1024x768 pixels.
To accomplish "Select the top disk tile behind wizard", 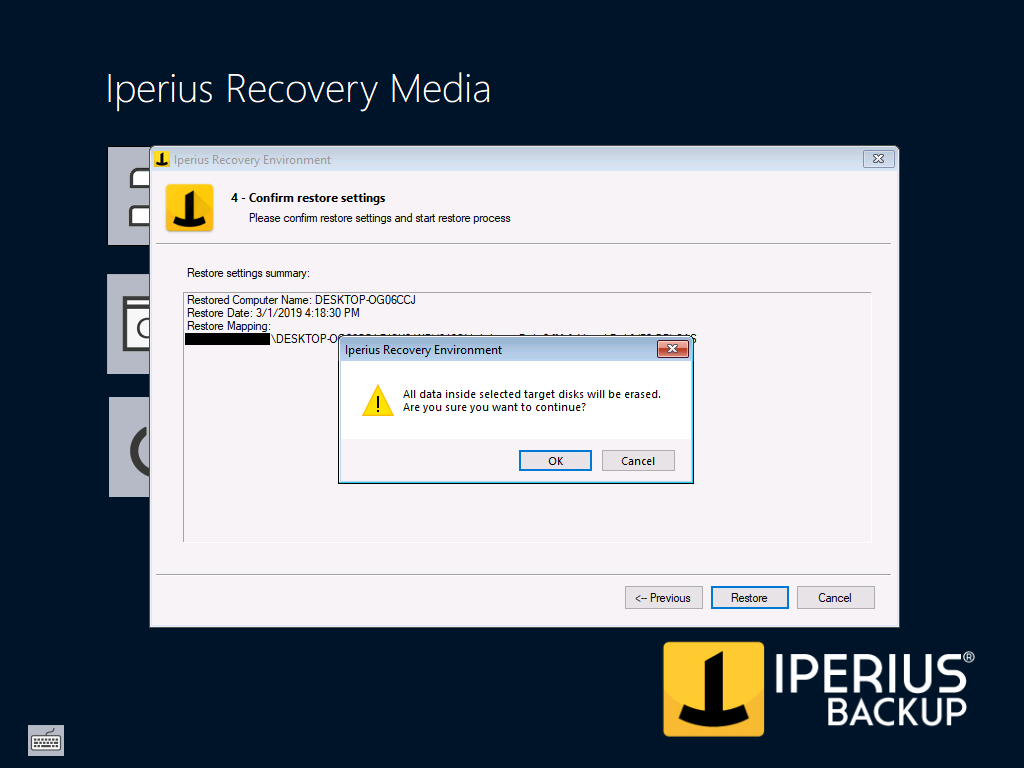I will pyautogui.click(x=129, y=196).
